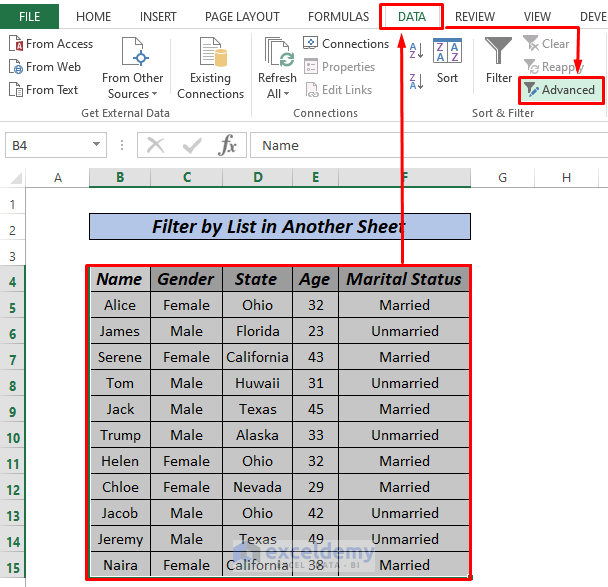Click the cell containing Alice
This screenshot has width=608, height=587.
[x=120, y=305]
